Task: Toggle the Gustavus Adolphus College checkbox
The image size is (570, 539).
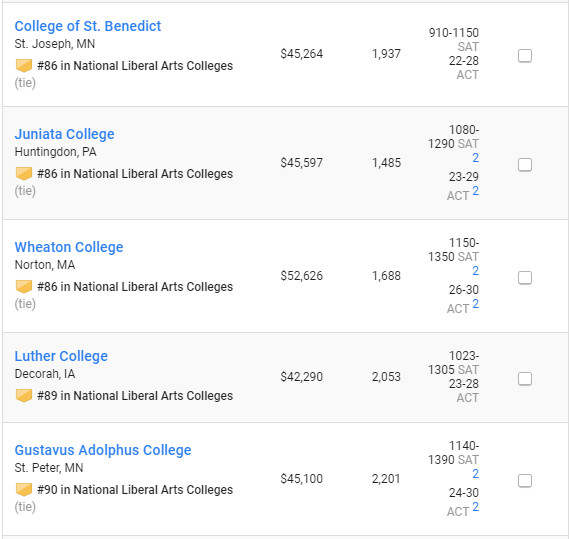Action: [525, 480]
